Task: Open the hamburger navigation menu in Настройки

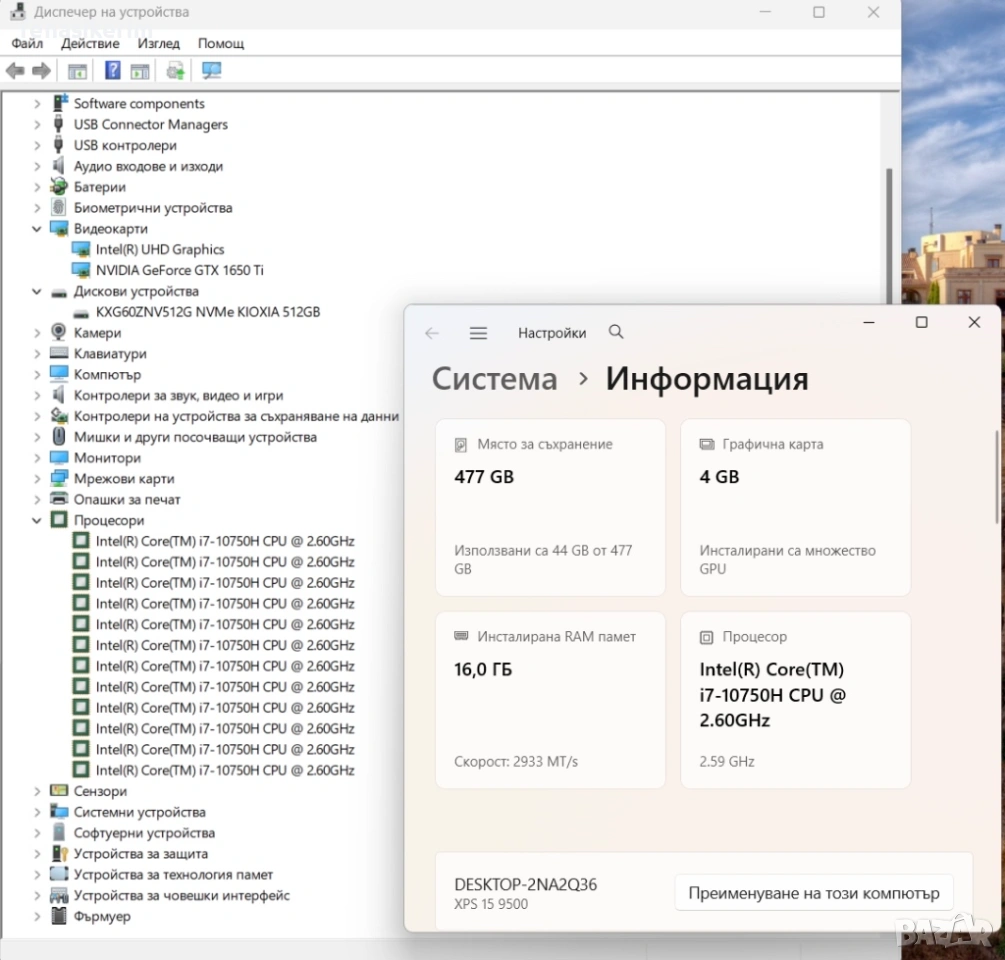Action: (x=478, y=333)
